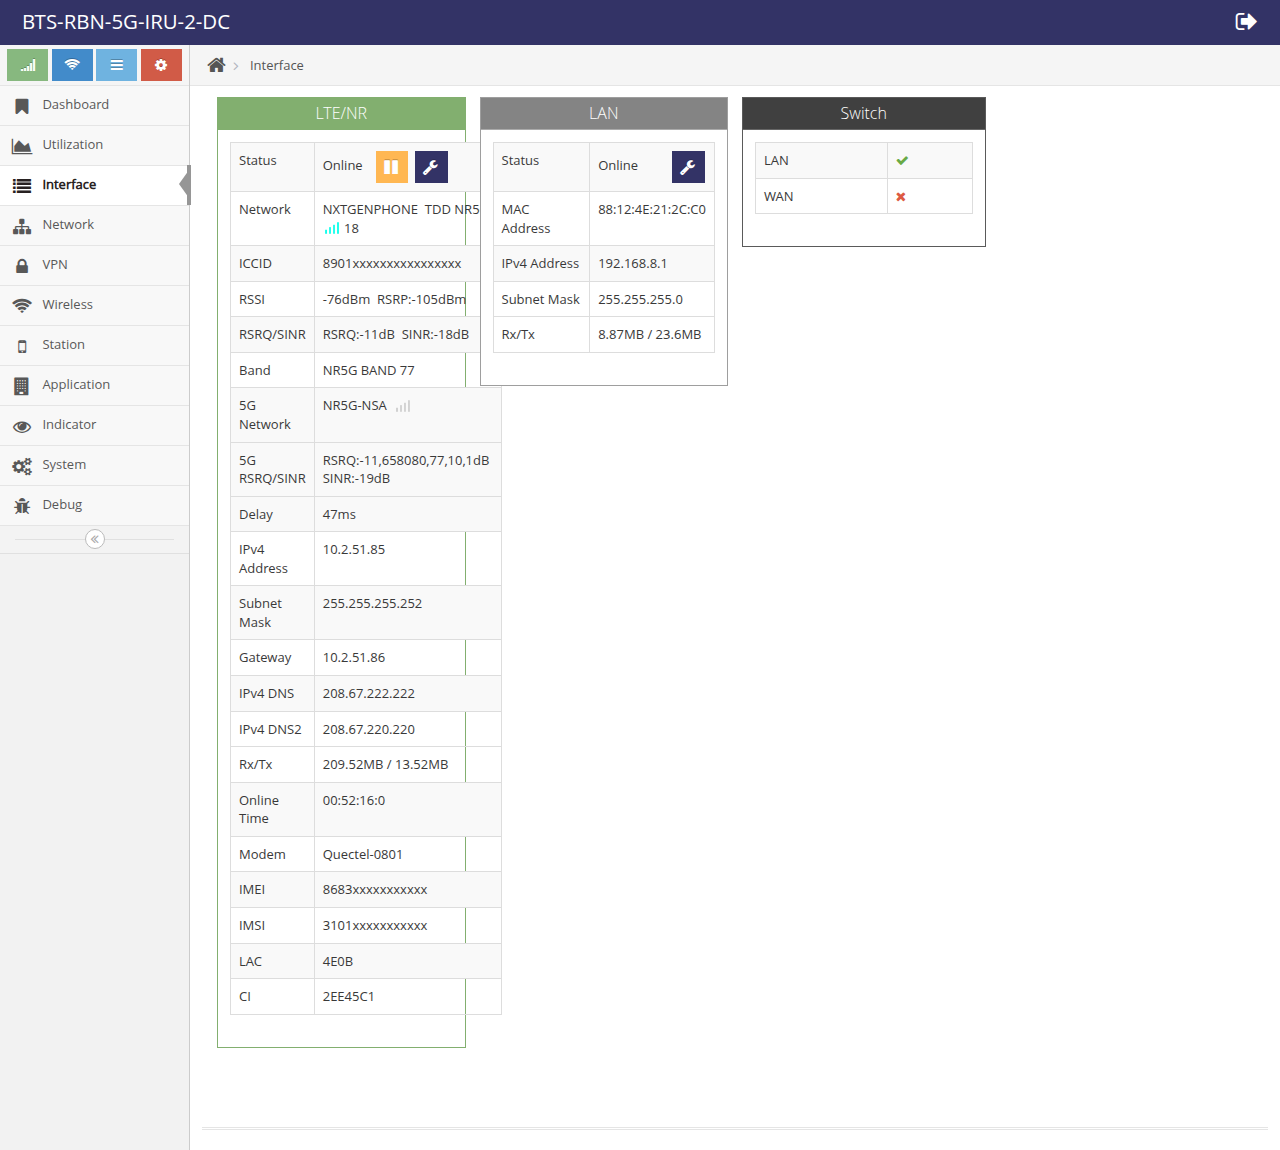The height and width of the screenshot is (1150, 1280).
Task: Click the green check for LAN switch
Action: tap(902, 161)
